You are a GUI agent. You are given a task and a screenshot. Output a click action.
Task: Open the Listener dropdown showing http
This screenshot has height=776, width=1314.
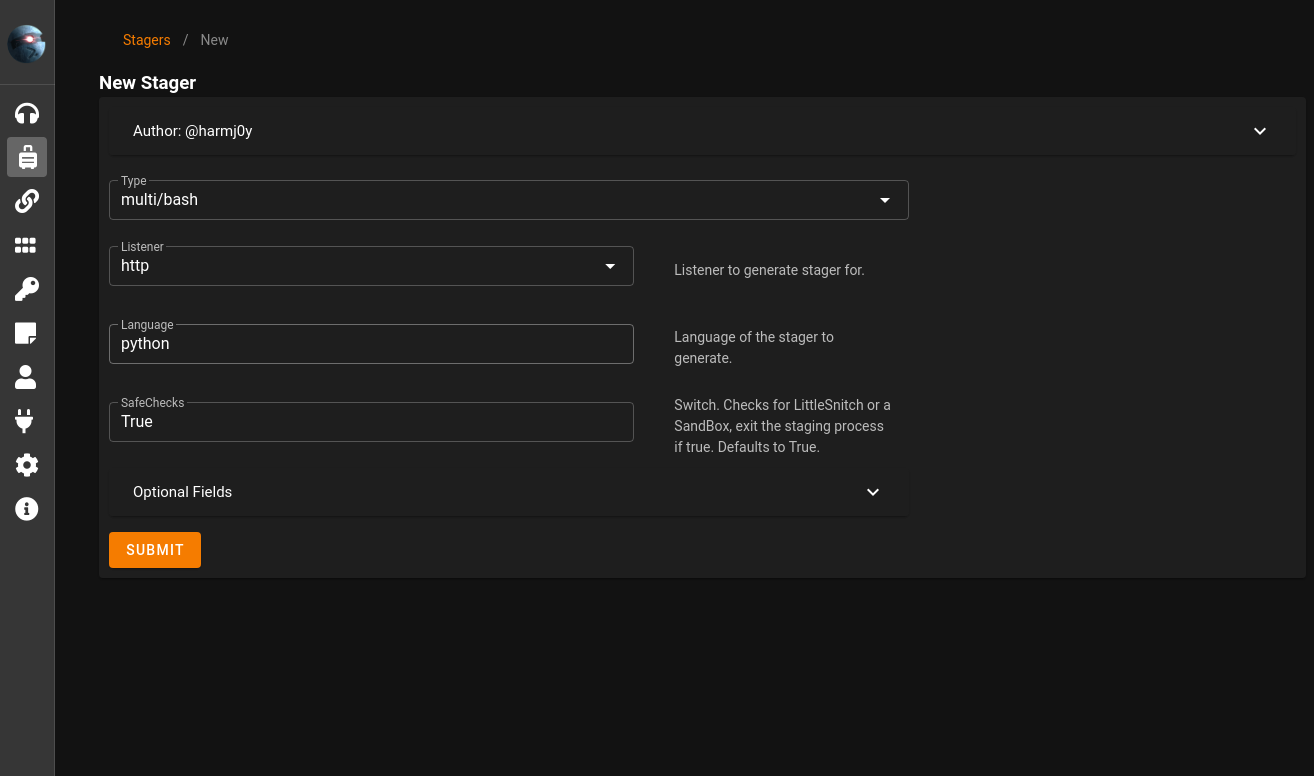tap(371, 266)
